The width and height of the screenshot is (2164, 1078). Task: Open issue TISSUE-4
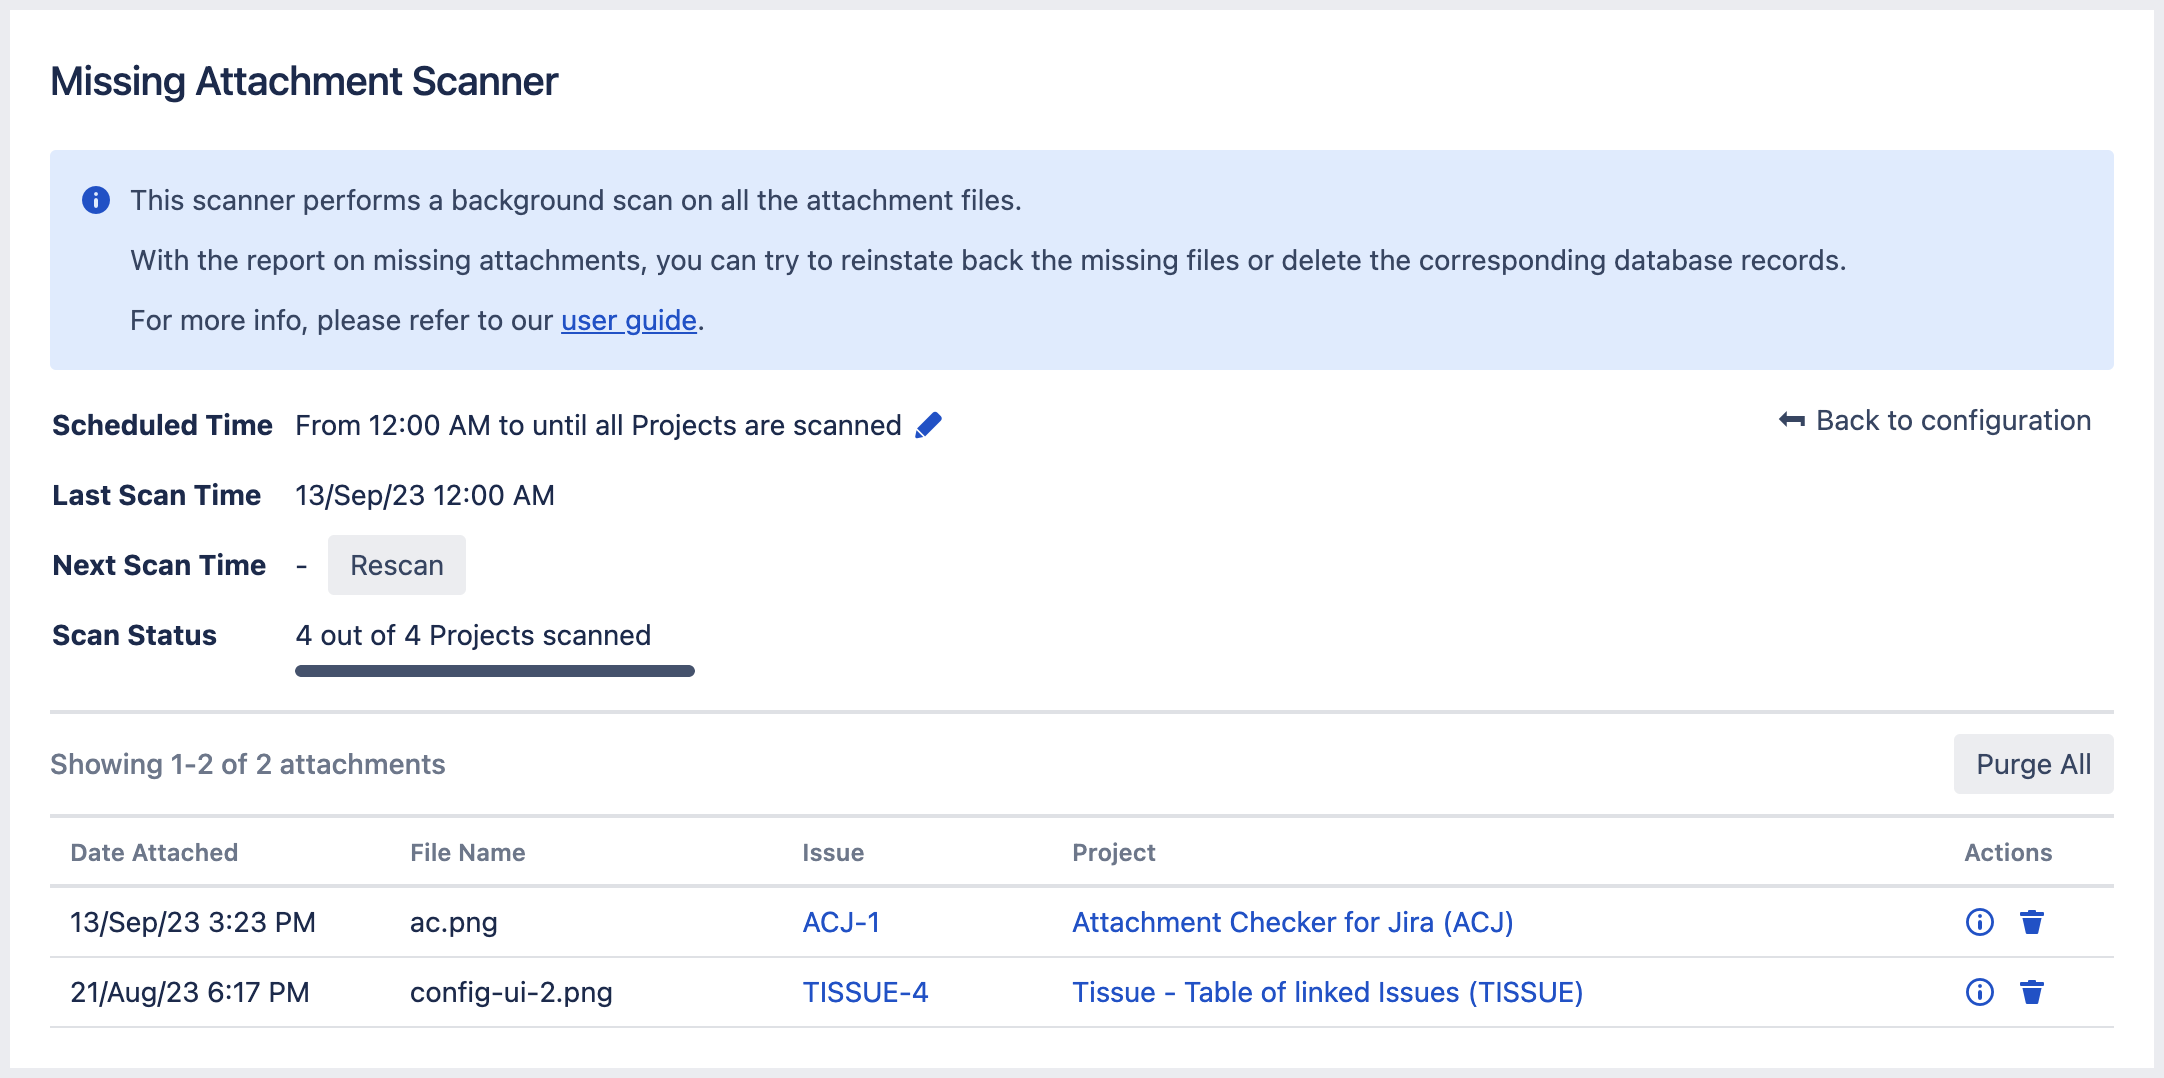click(x=865, y=992)
